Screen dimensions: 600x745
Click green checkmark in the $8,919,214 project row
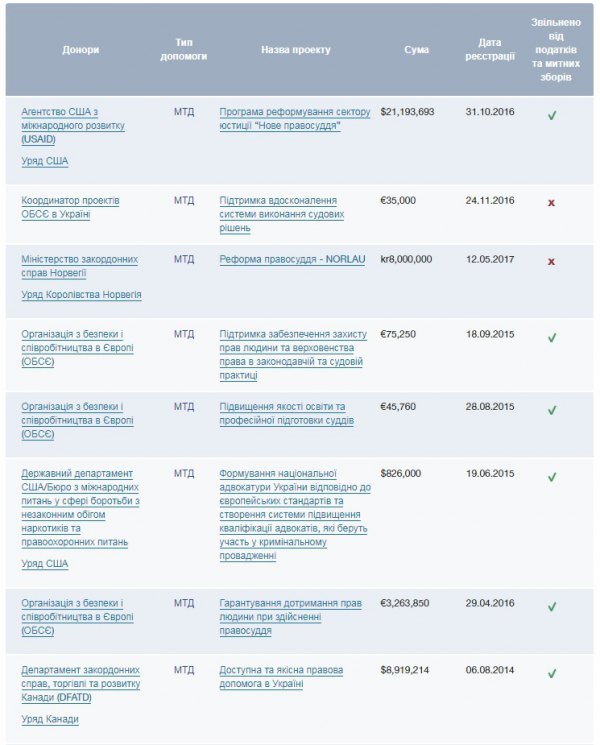click(x=551, y=674)
